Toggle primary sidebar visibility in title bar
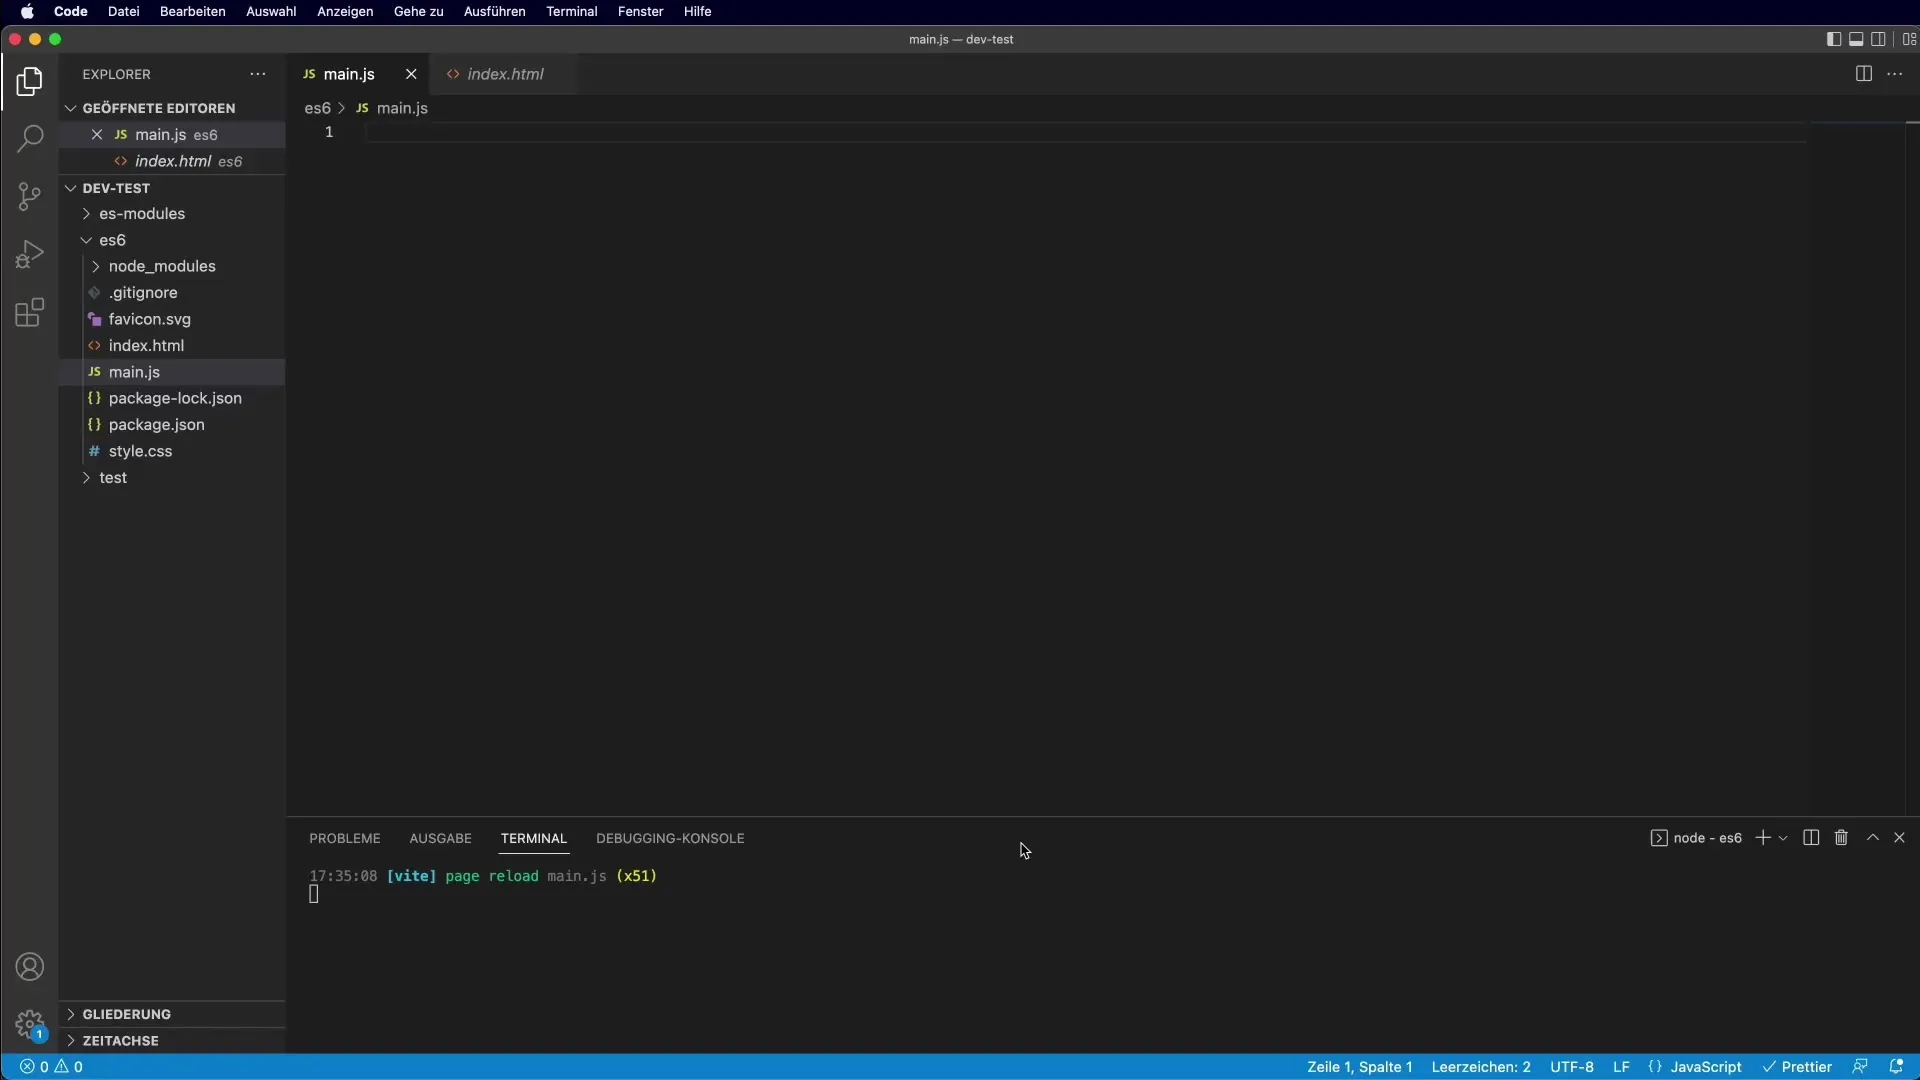The height and width of the screenshot is (1080, 1920). point(1833,39)
